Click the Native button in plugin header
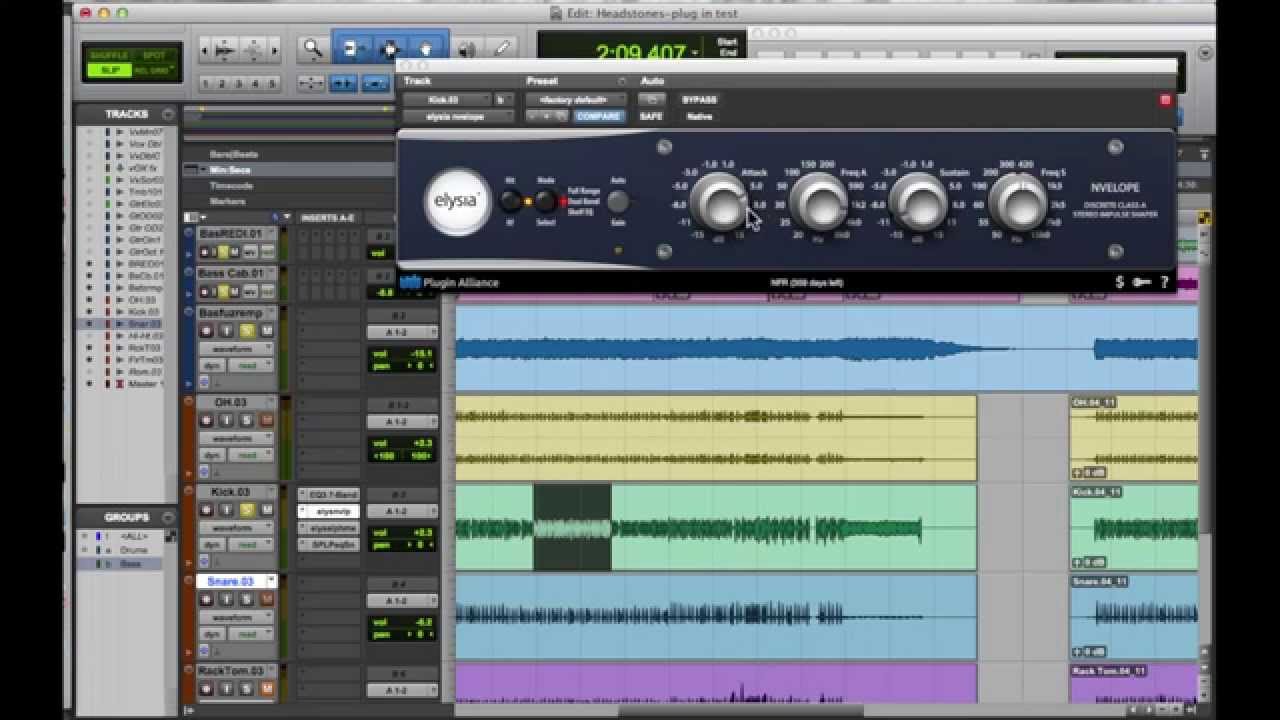Viewport: 1280px width, 720px height. tap(700, 116)
